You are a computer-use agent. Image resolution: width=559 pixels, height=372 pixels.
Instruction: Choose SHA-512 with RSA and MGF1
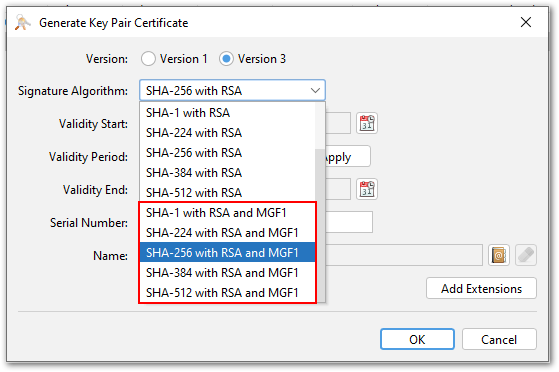pos(227,292)
